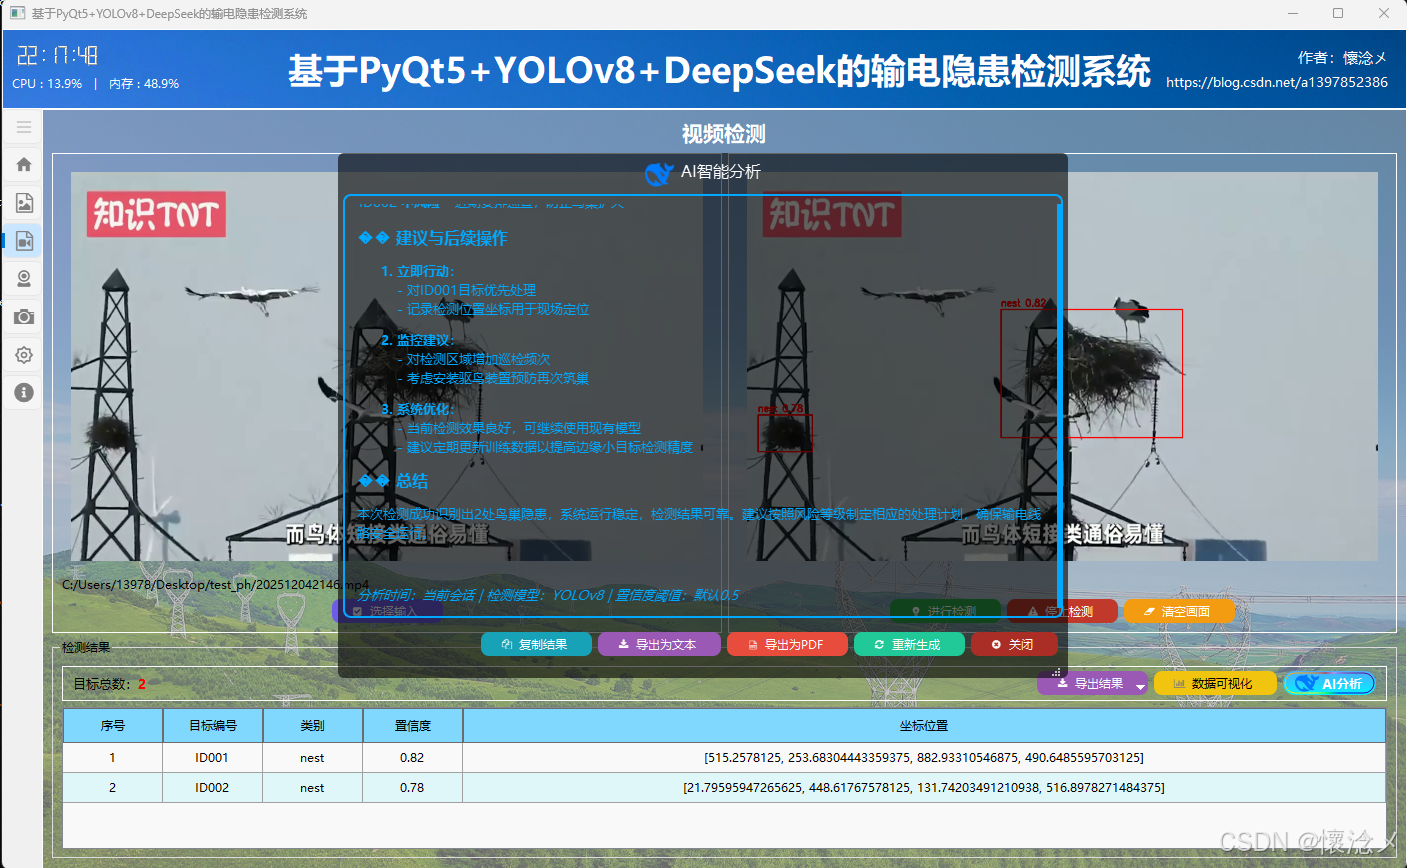The height and width of the screenshot is (868, 1407).
Task: Select the ID002 table cell
Action: (x=212, y=788)
